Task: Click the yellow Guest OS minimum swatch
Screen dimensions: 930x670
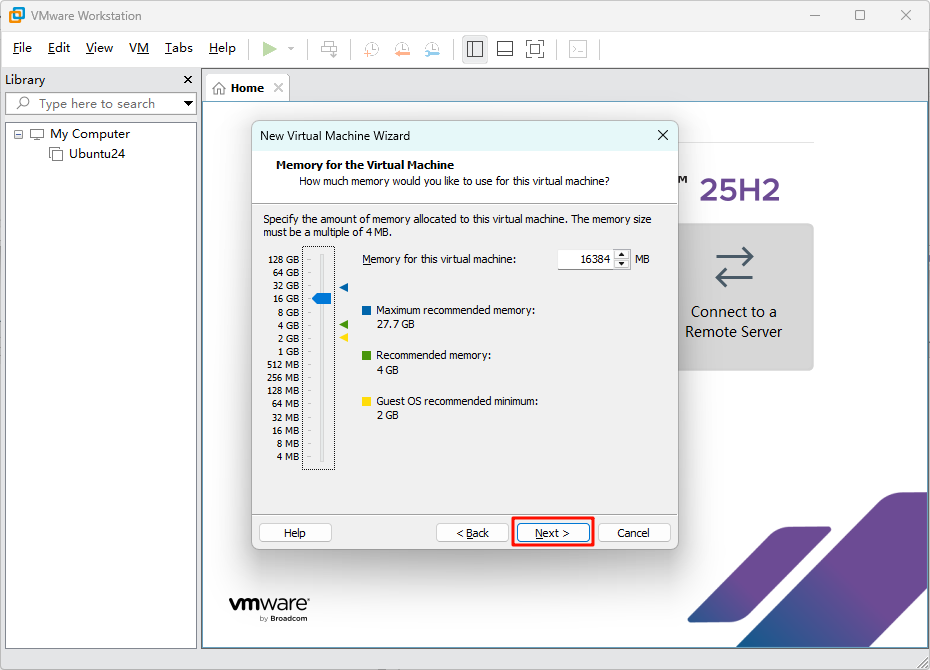Action: 367,401
